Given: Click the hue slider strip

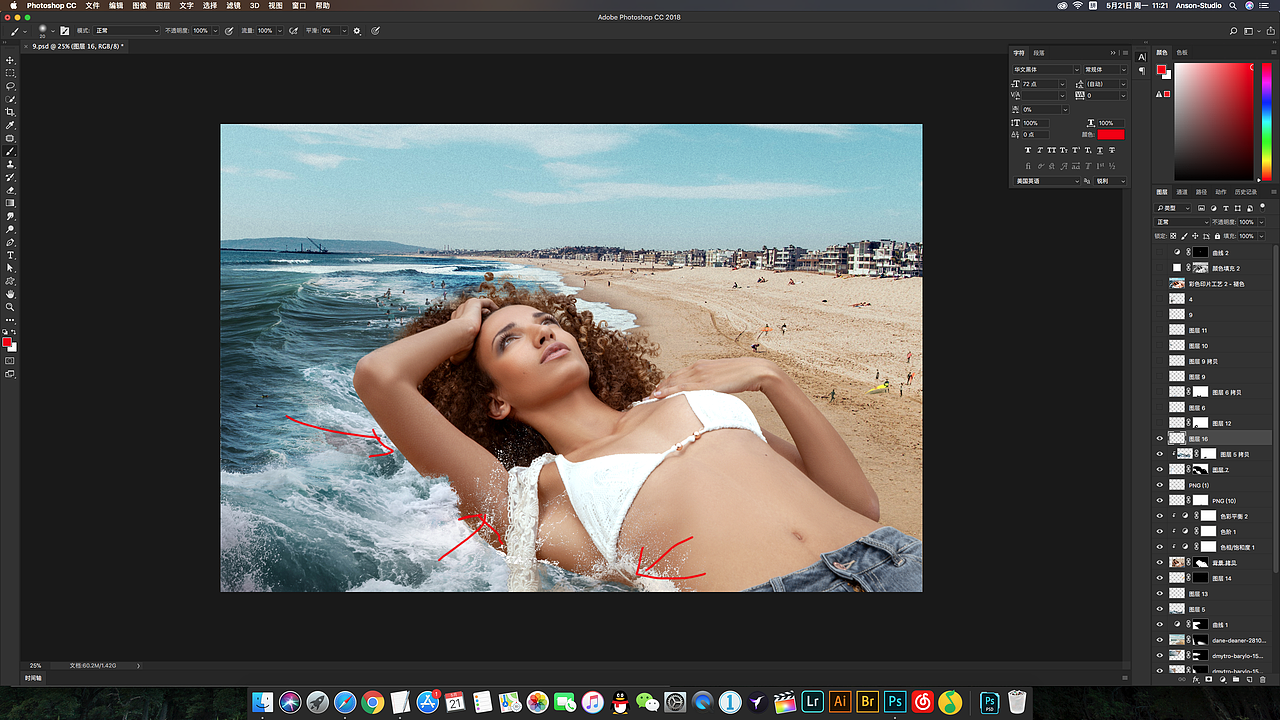Looking at the screenshot, I should [x=1267, y=121].
